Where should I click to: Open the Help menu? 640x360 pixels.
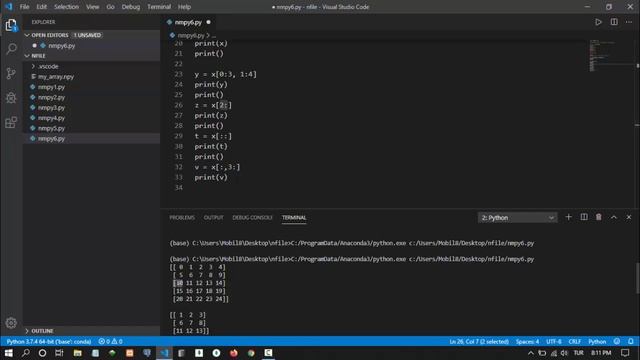click(x=184, y=7)
